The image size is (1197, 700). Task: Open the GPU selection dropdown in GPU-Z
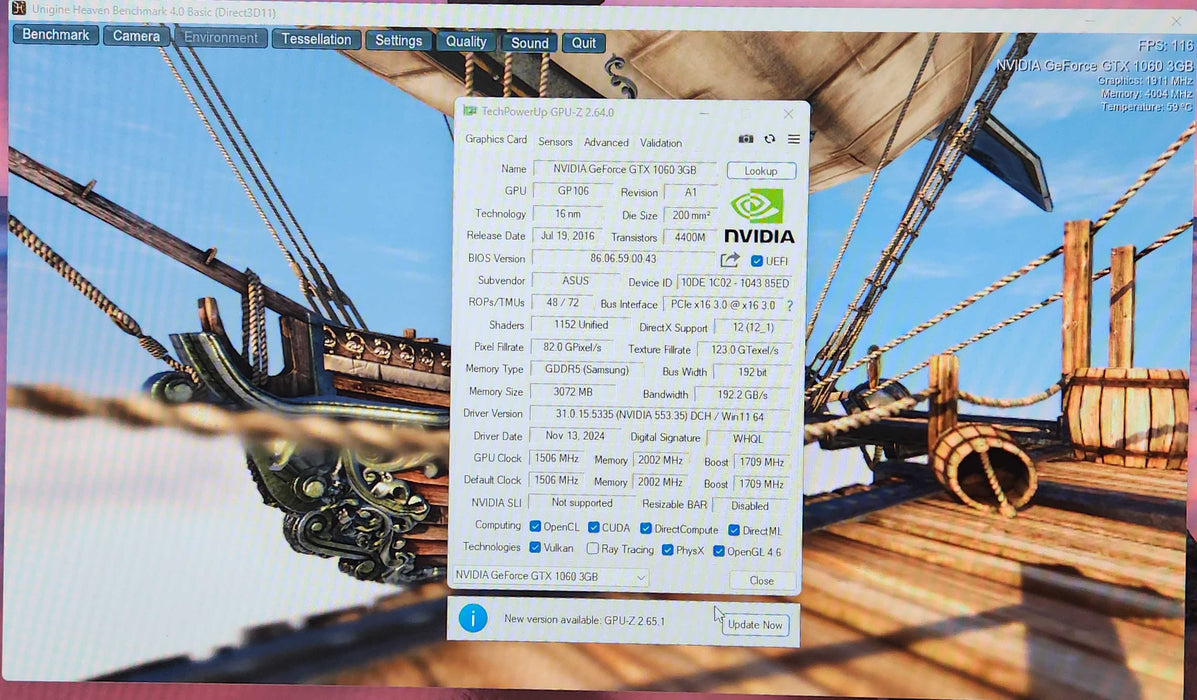pyautogui.click(x=550, y=576)
